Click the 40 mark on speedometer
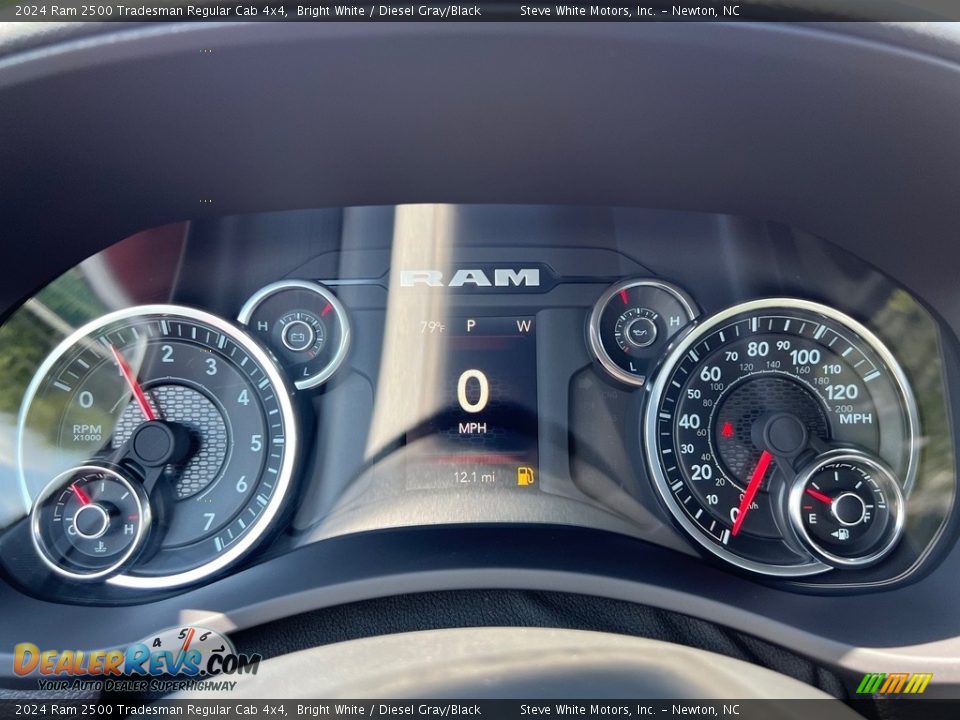This screenshot has height=720, width=960. tap(689, 421)
